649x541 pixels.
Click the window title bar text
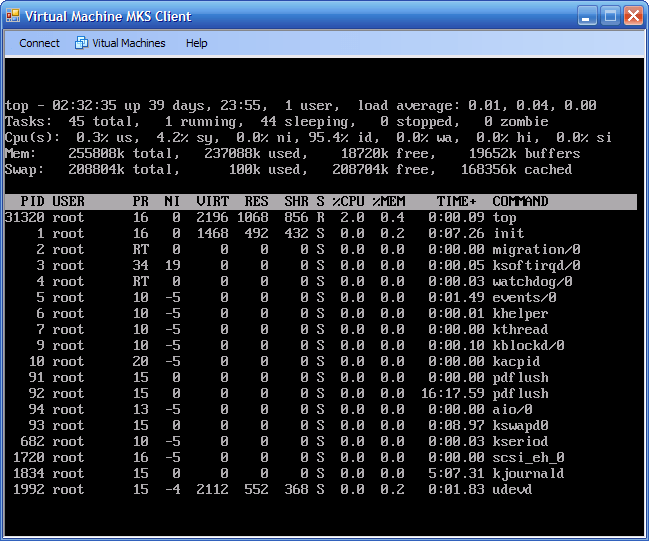108,16
